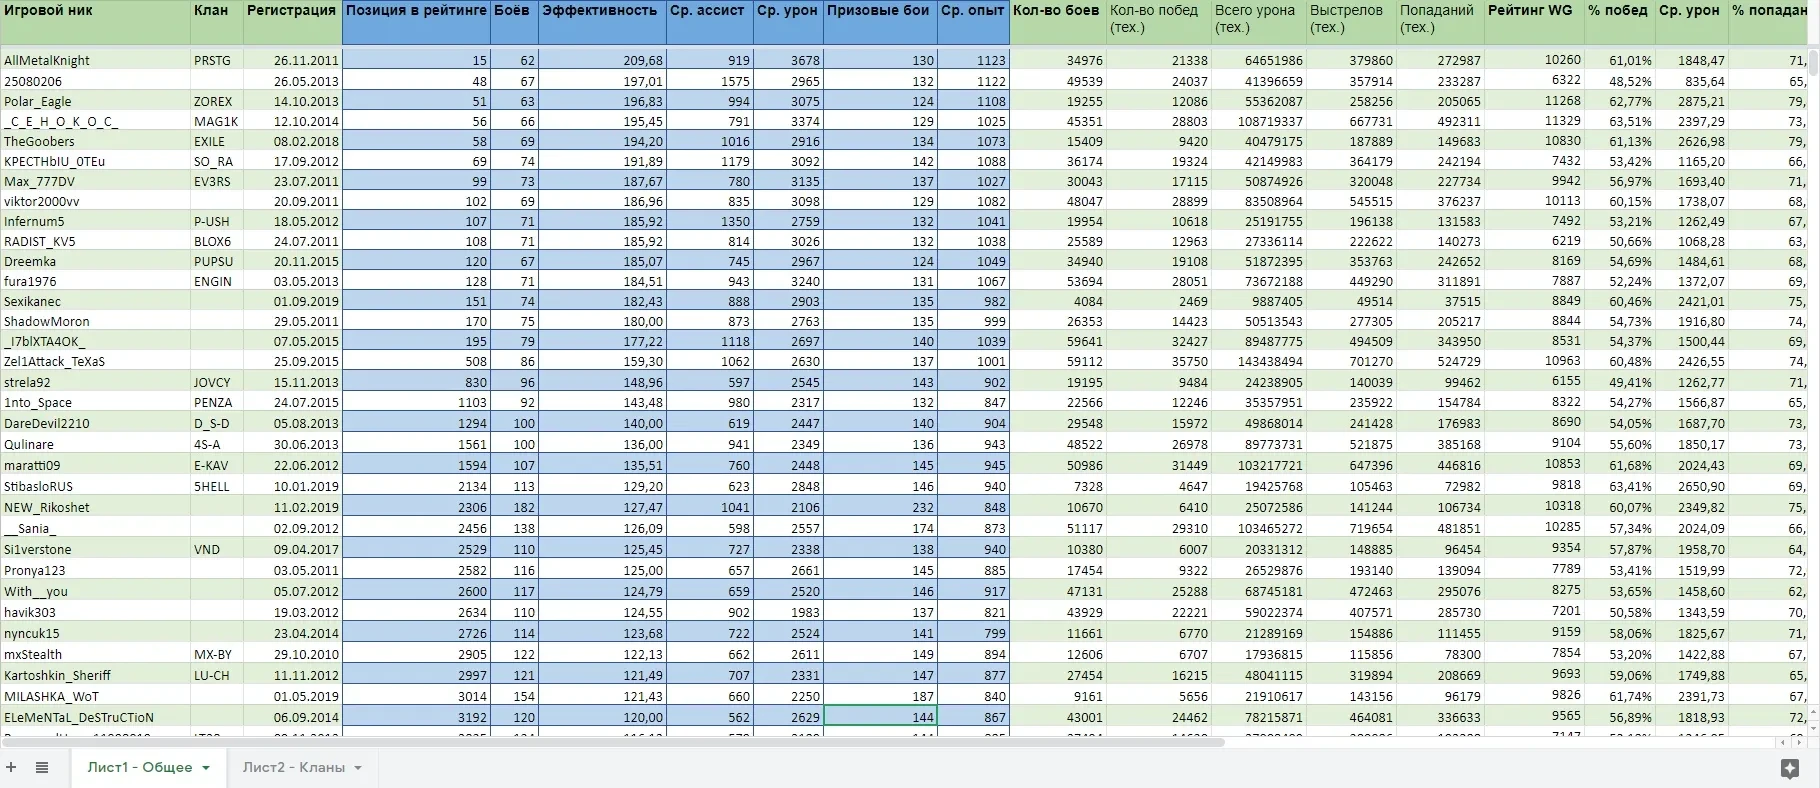This screenshot has width=1820, height=788.
Task: Select the Позиция в рейтинге header cell
Action: [x=416, y=22]
